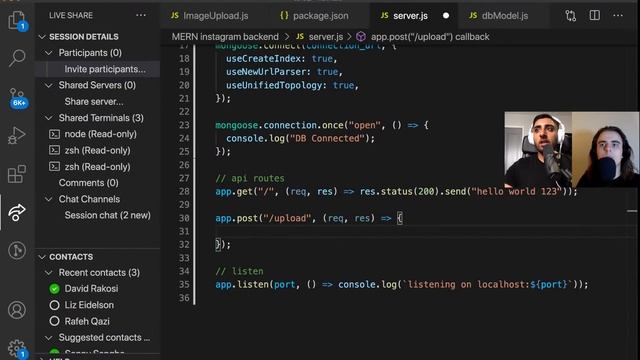Viewport: 640px width, 360px height.
Task: Open editor more actions ellipsis
Action: [618, 16]
